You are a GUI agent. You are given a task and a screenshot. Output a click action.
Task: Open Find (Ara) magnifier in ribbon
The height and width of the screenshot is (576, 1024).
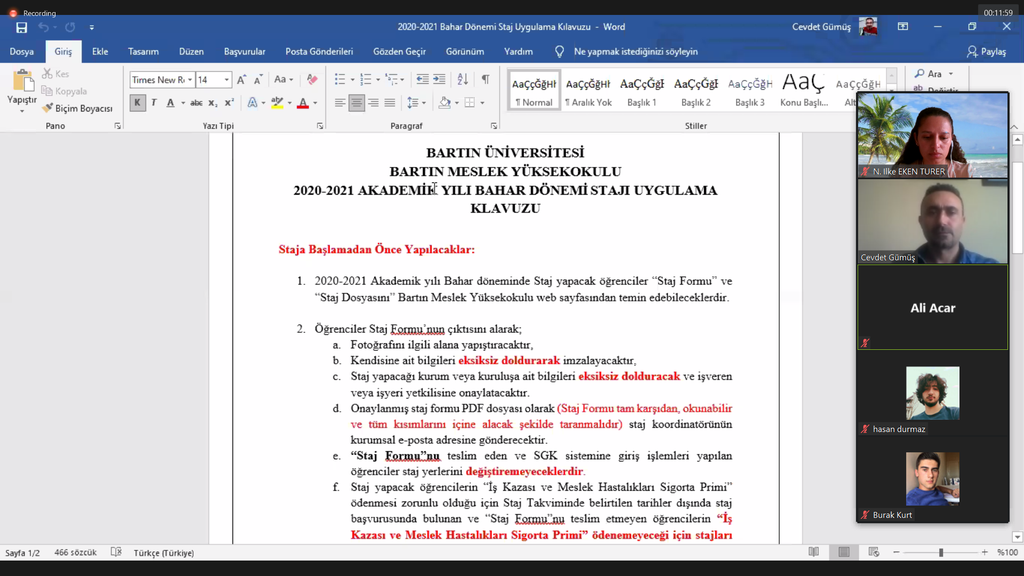click(929, 74)
